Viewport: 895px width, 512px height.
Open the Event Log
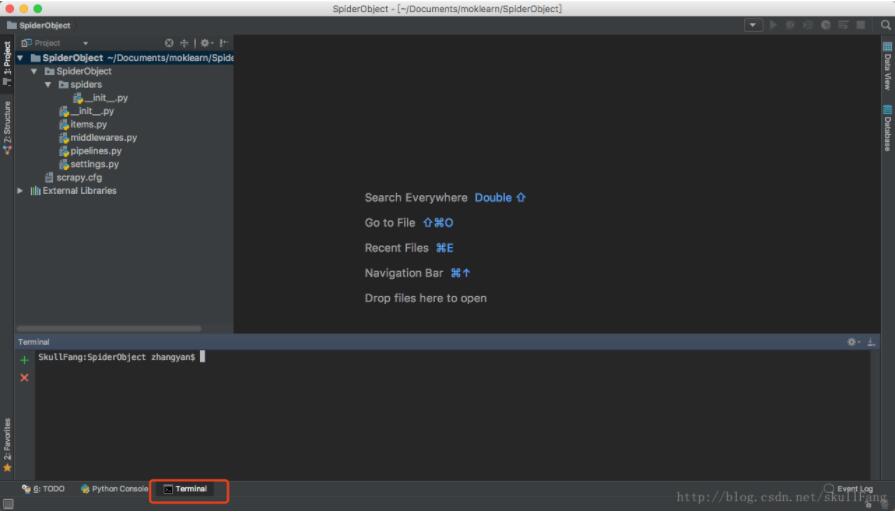[849, 489]
